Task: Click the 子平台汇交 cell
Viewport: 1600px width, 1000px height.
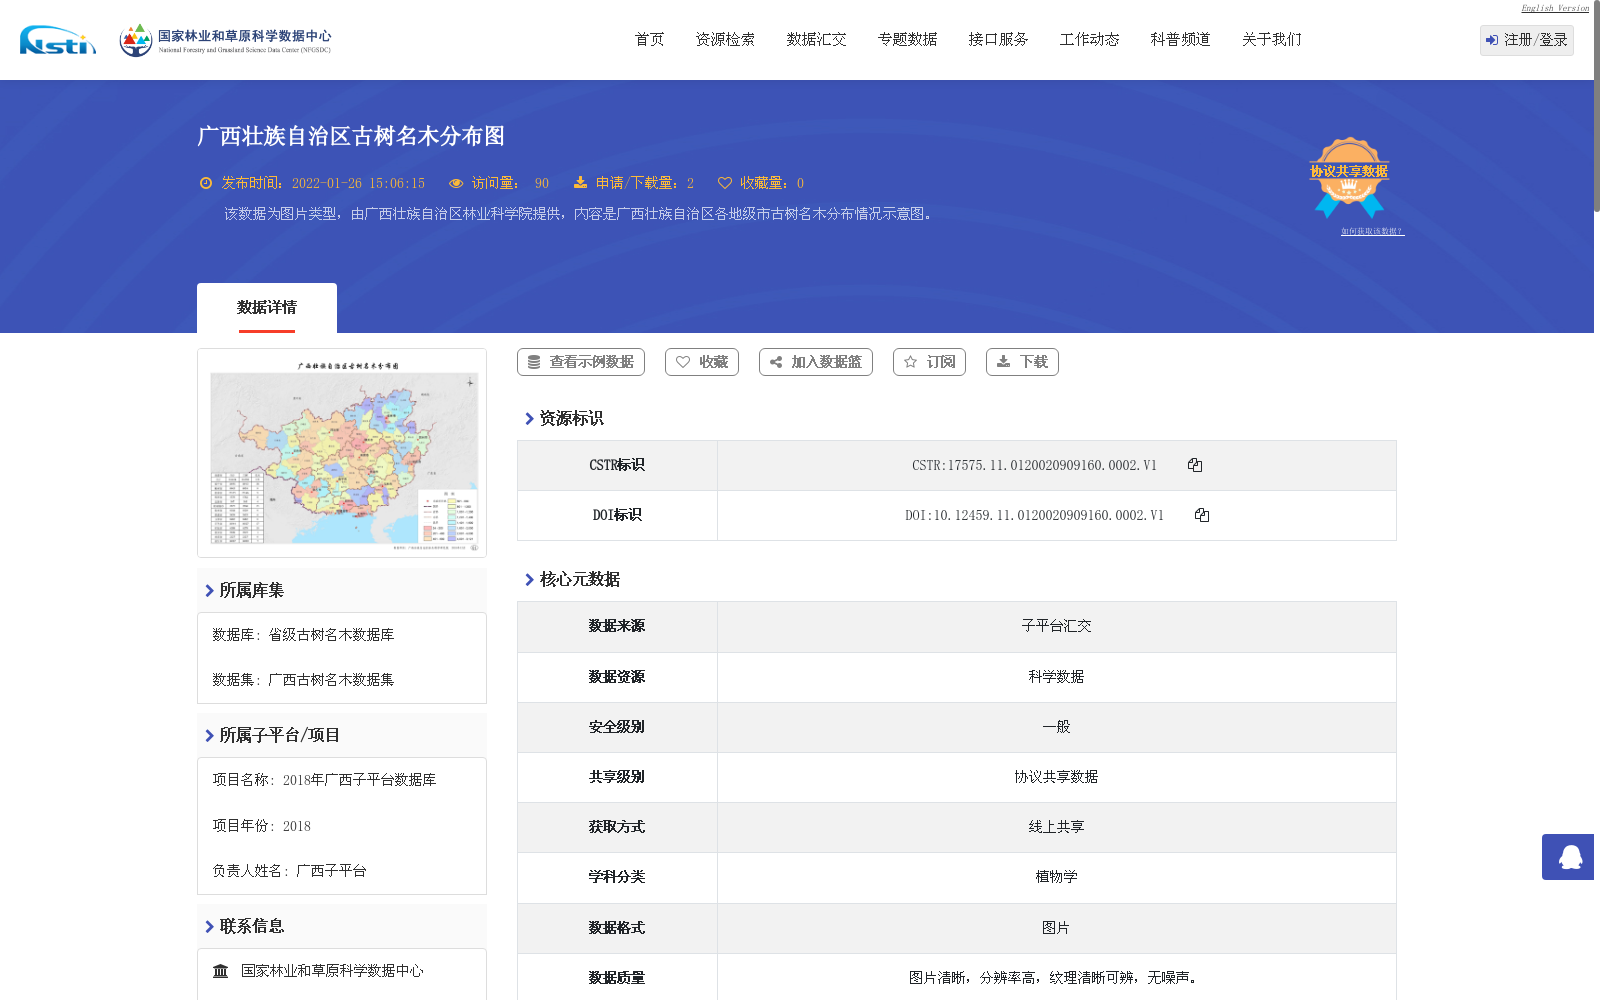Action: (1056, 626)
